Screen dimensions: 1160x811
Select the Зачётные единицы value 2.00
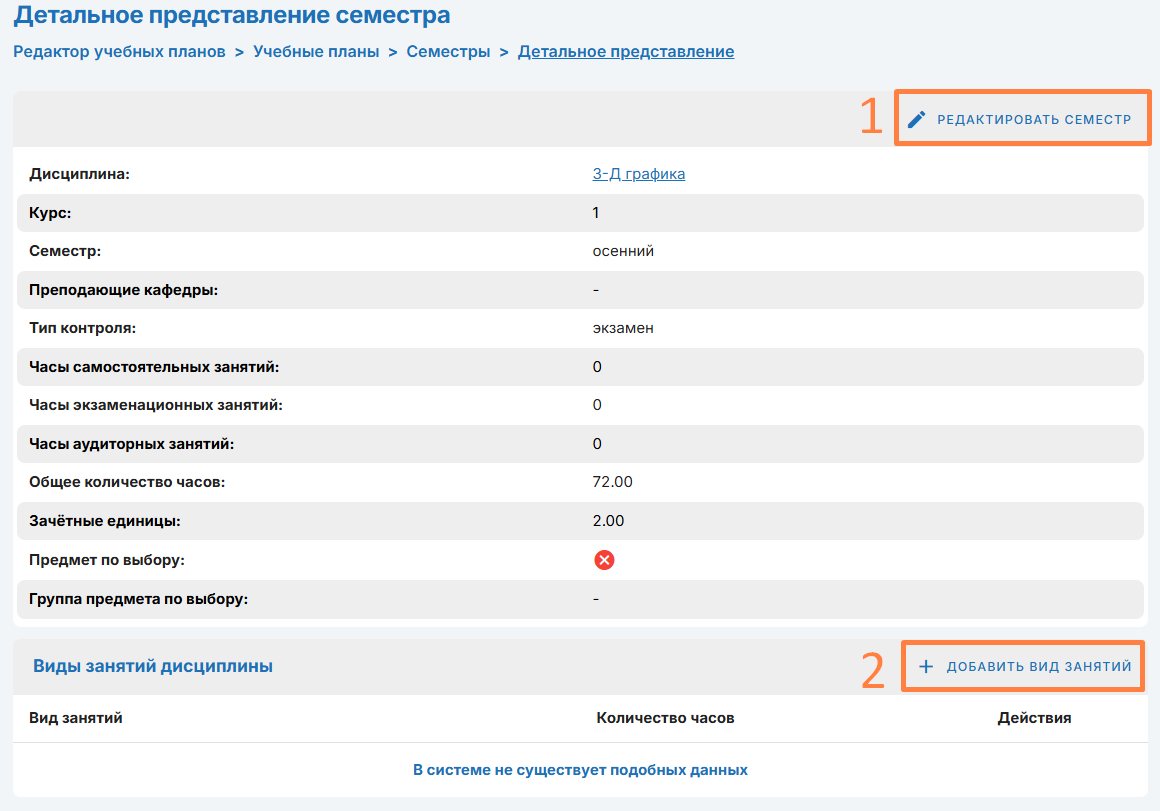click(x=608, y=521)
